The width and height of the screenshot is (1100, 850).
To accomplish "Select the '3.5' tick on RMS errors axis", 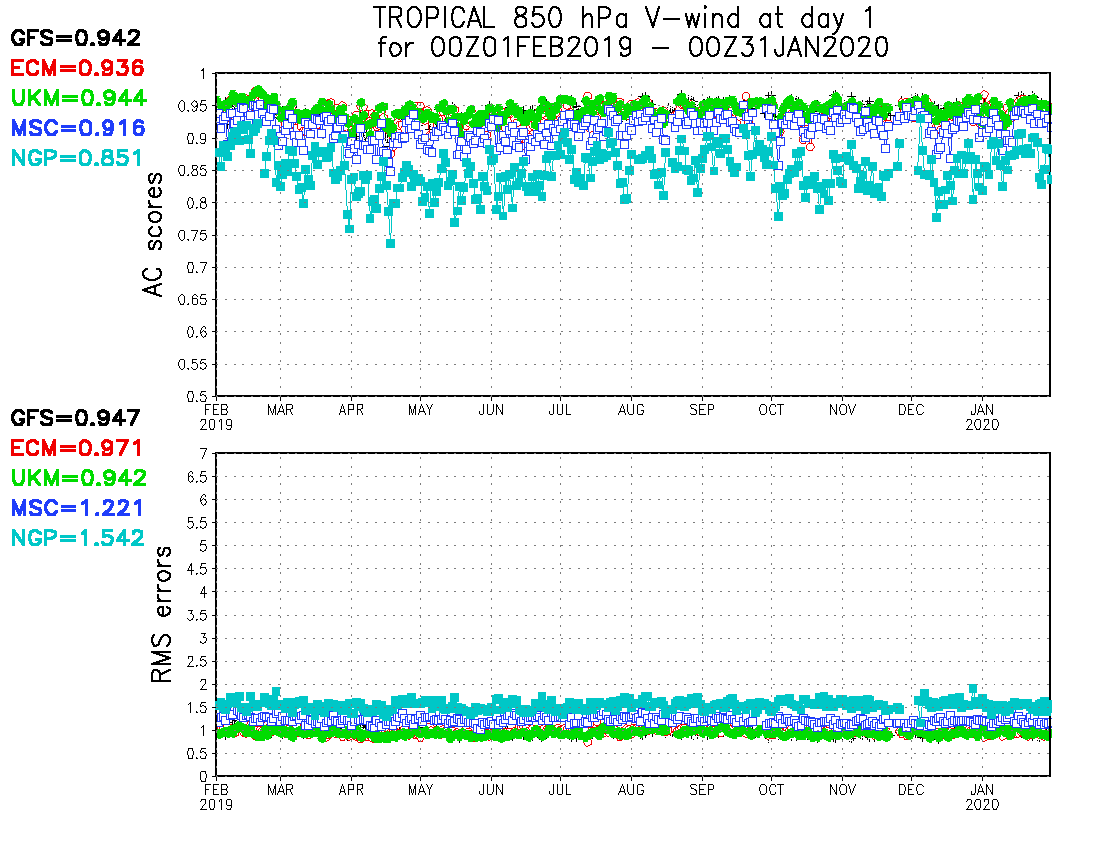I will pos(196,616).
